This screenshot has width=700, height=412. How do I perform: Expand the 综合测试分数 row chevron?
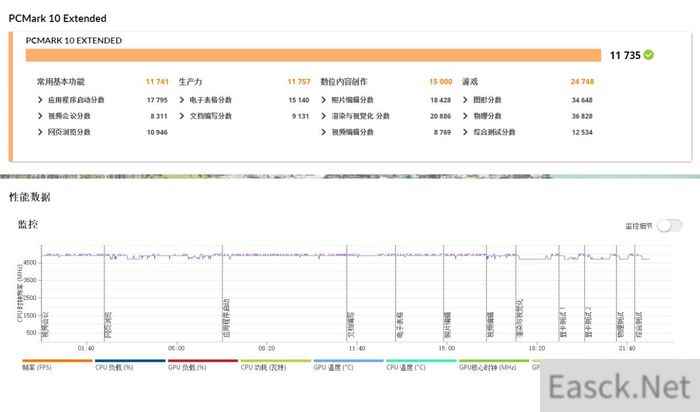[x=465, y=132]
